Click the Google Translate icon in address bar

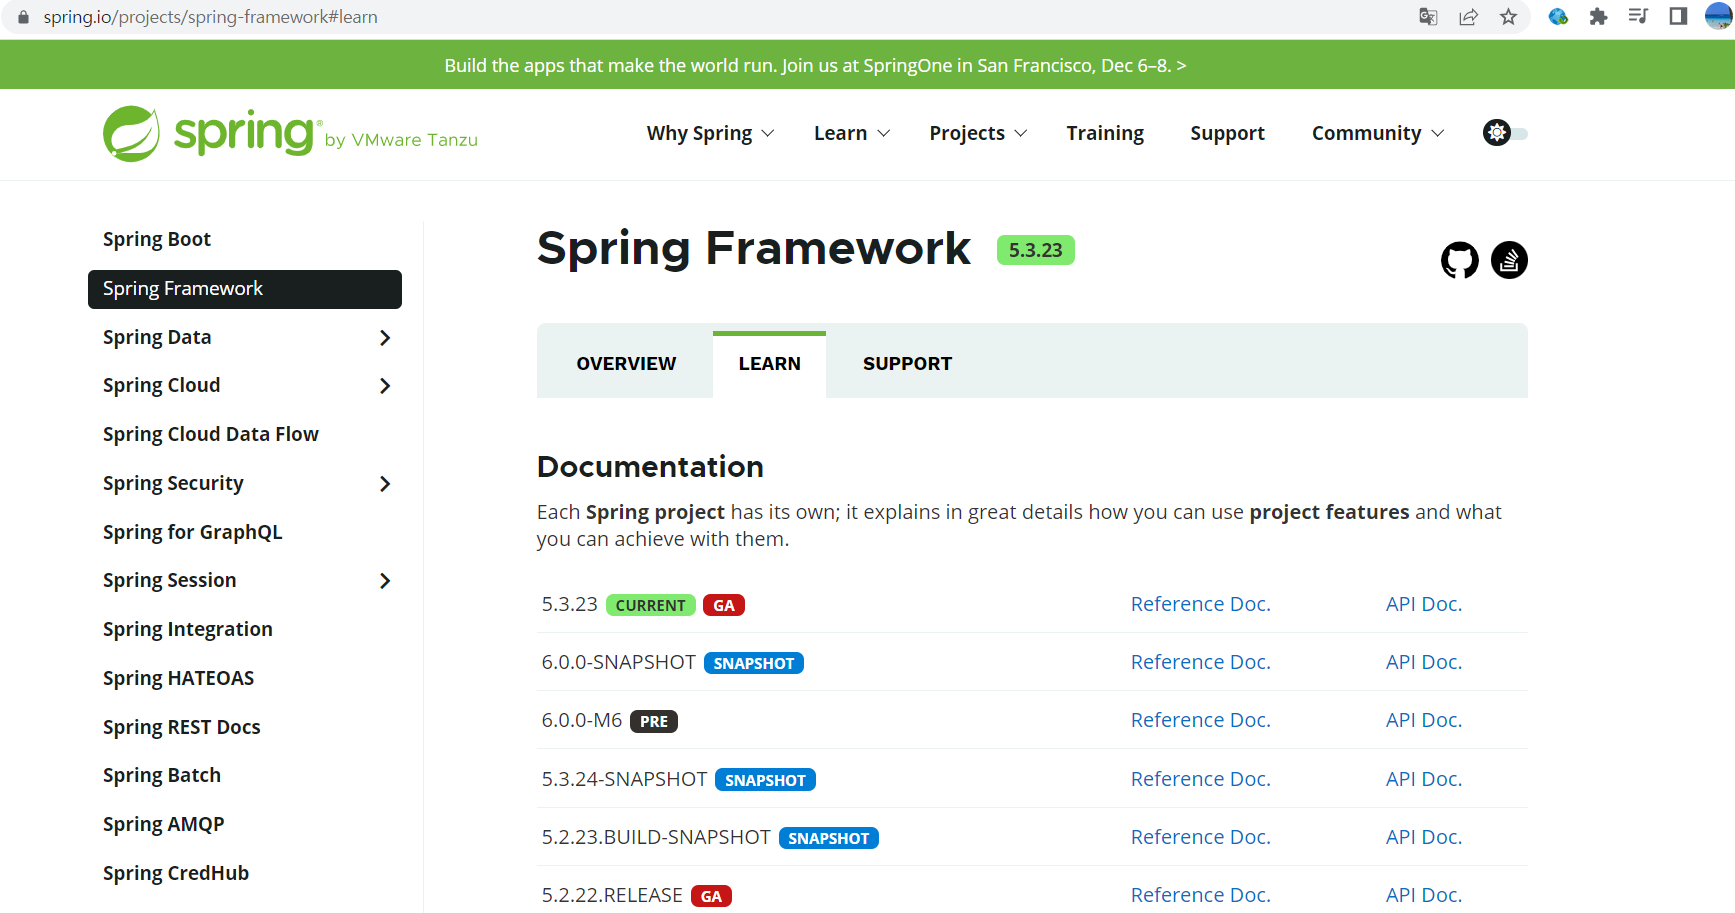click(x=1428, y=16)
